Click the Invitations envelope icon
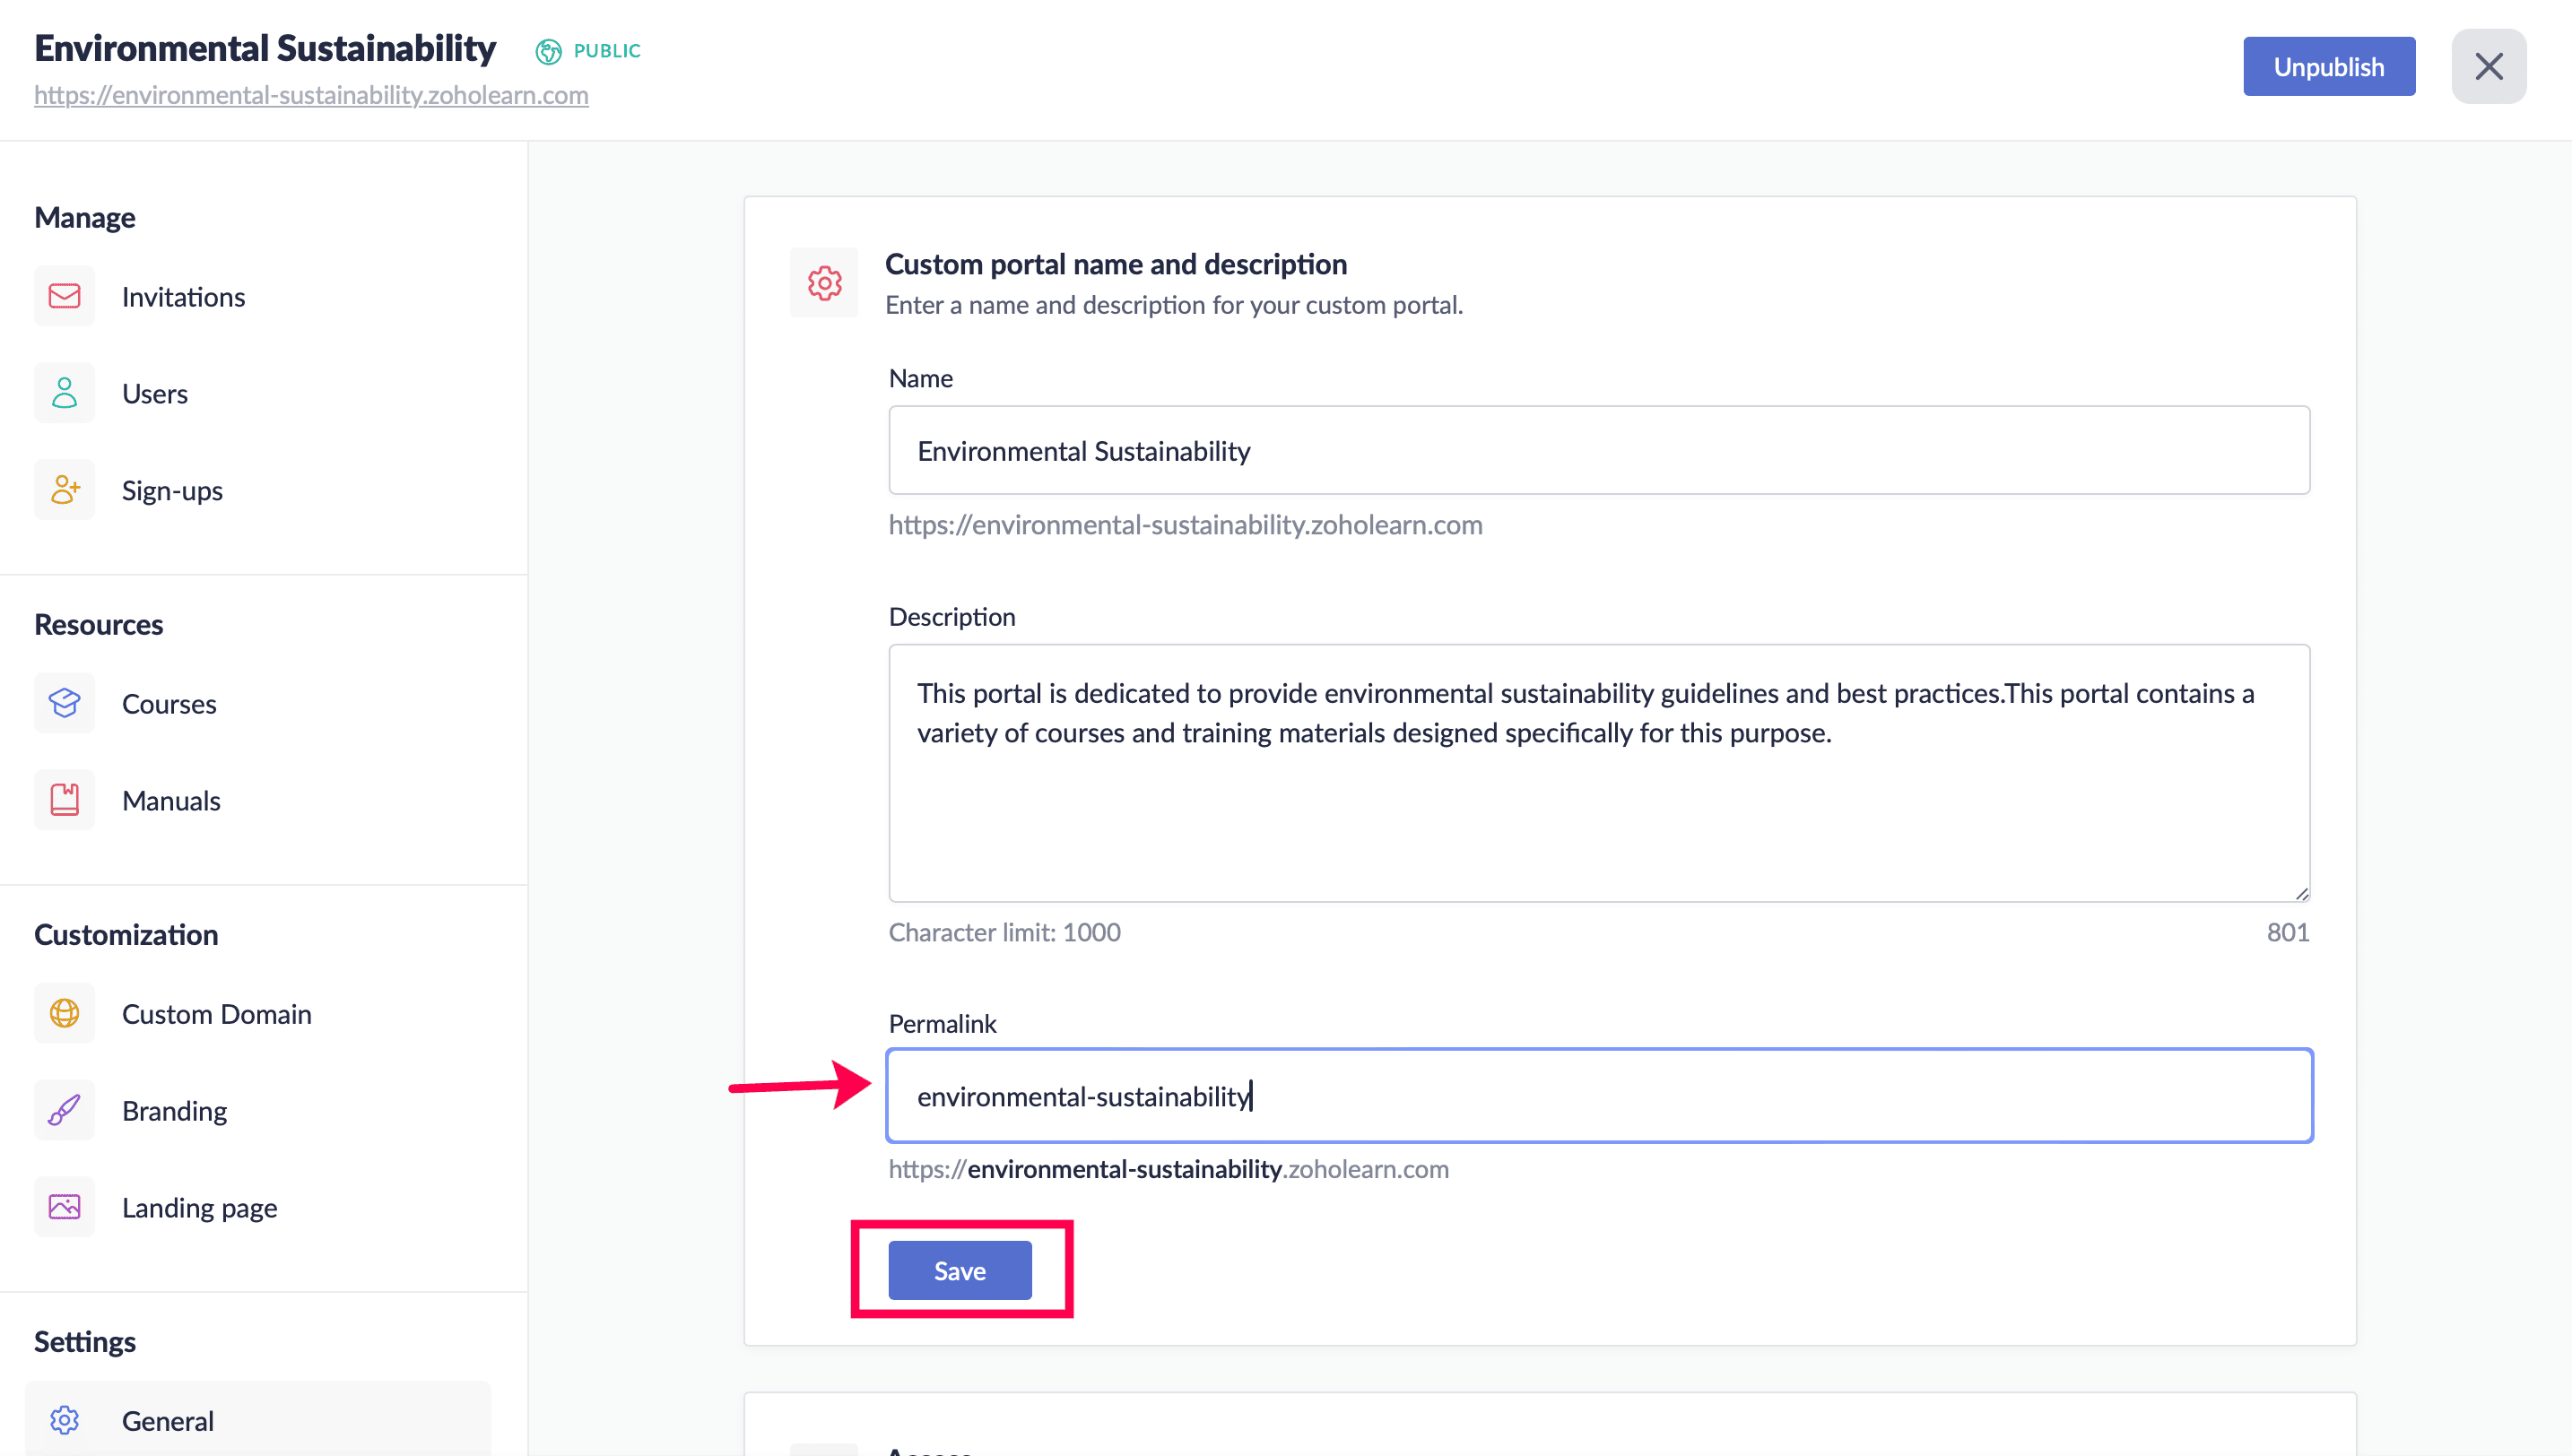Screen dimensions: 2572x1456 click(x=64, y=296)
